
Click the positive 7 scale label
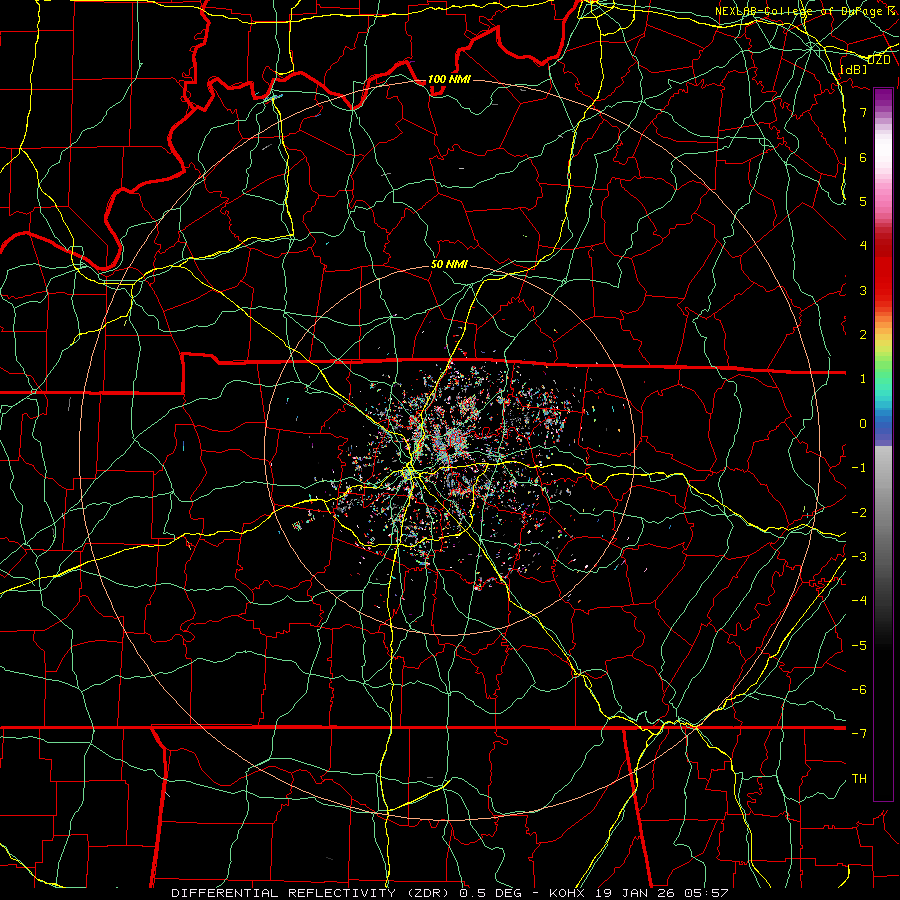863,112
